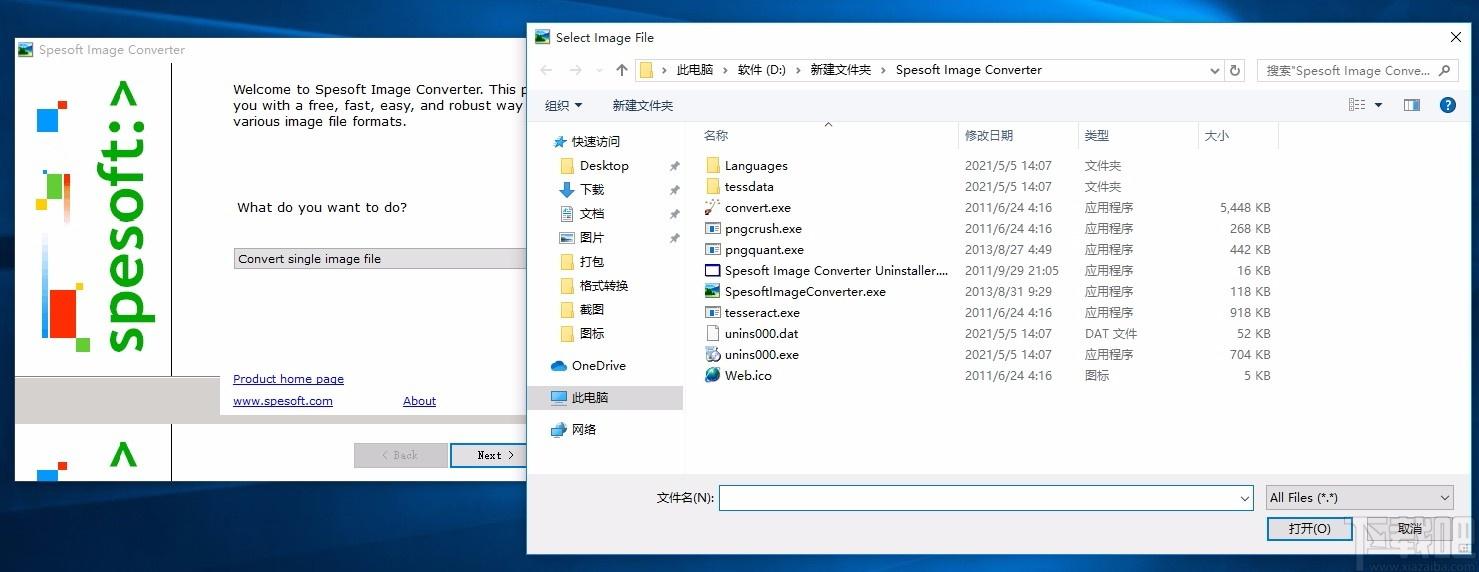
Task: Click the Back navigation arrow in file dialog
Action: [x=546, y=70]
